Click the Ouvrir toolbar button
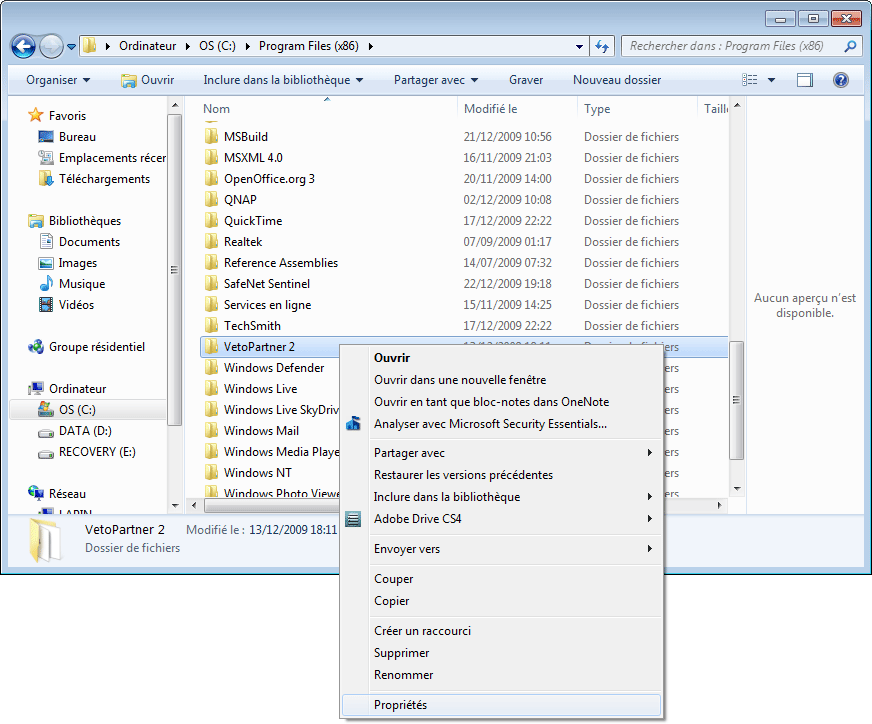The image size is (872, 724). pyautogui.click(x=148, y=80)
